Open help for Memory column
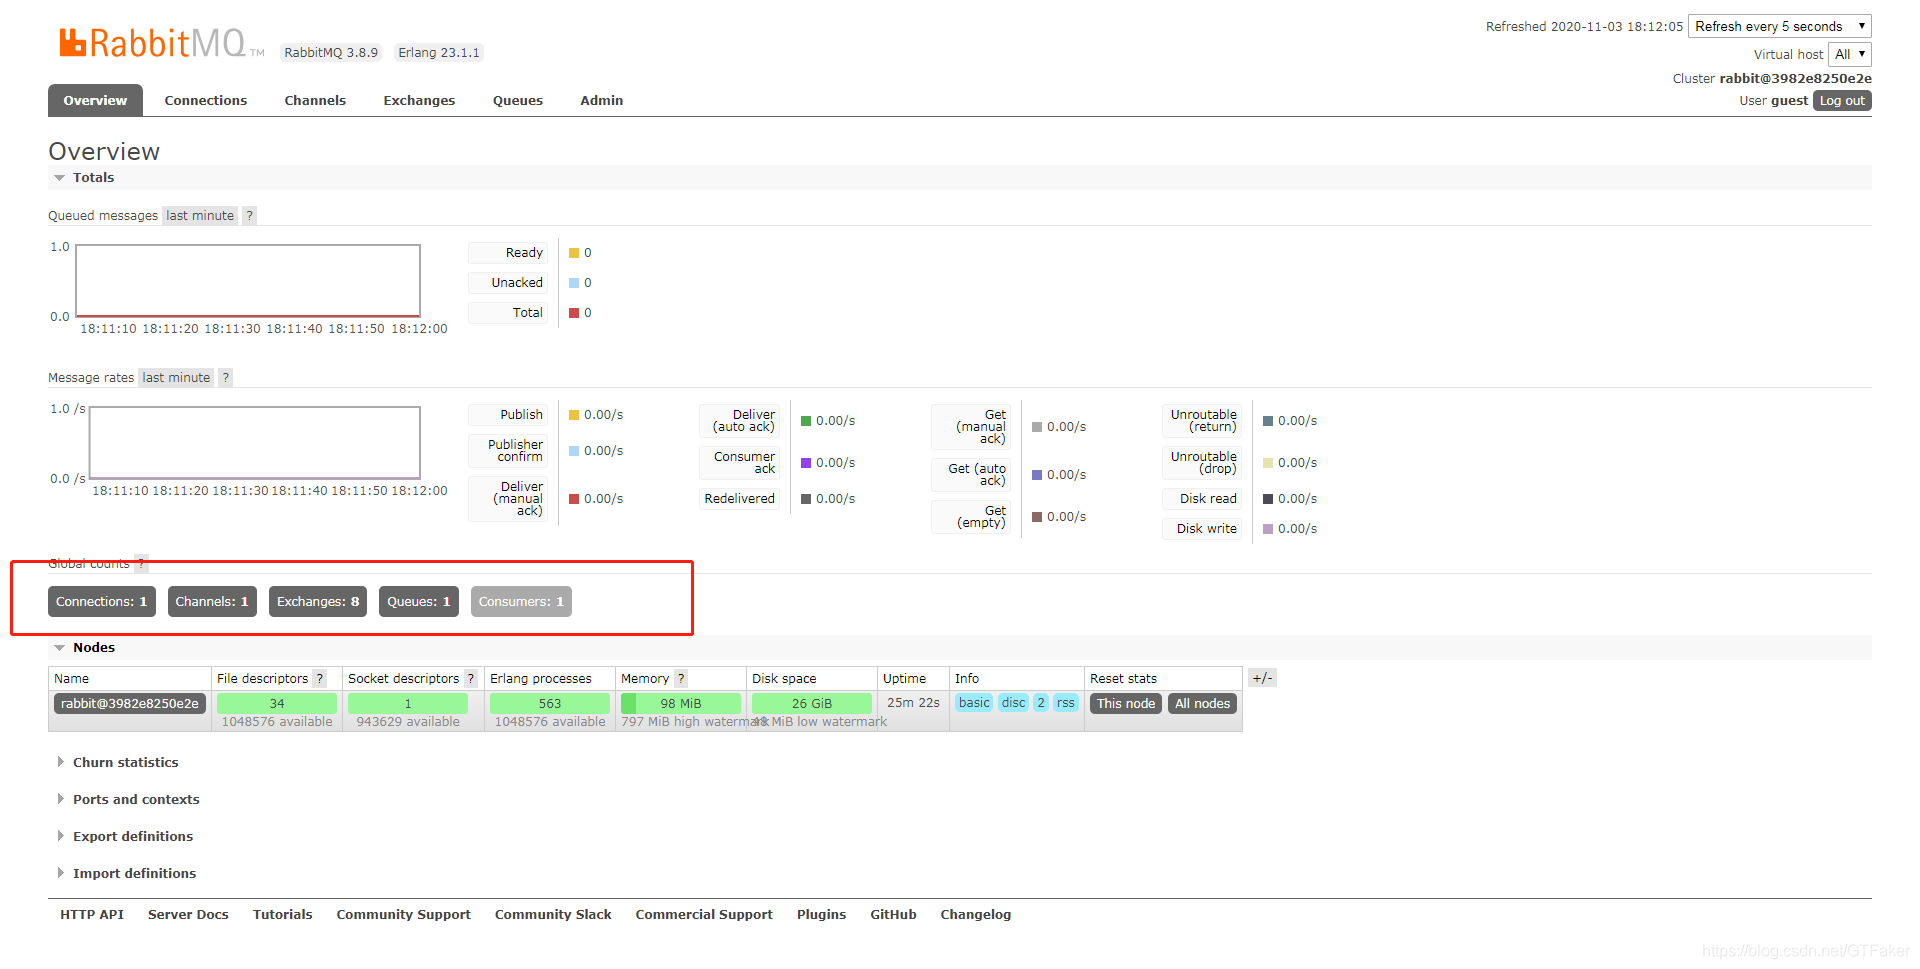The width and height of the screenshot is (1920, 969). pyautogui.click(x=681, y=678)
